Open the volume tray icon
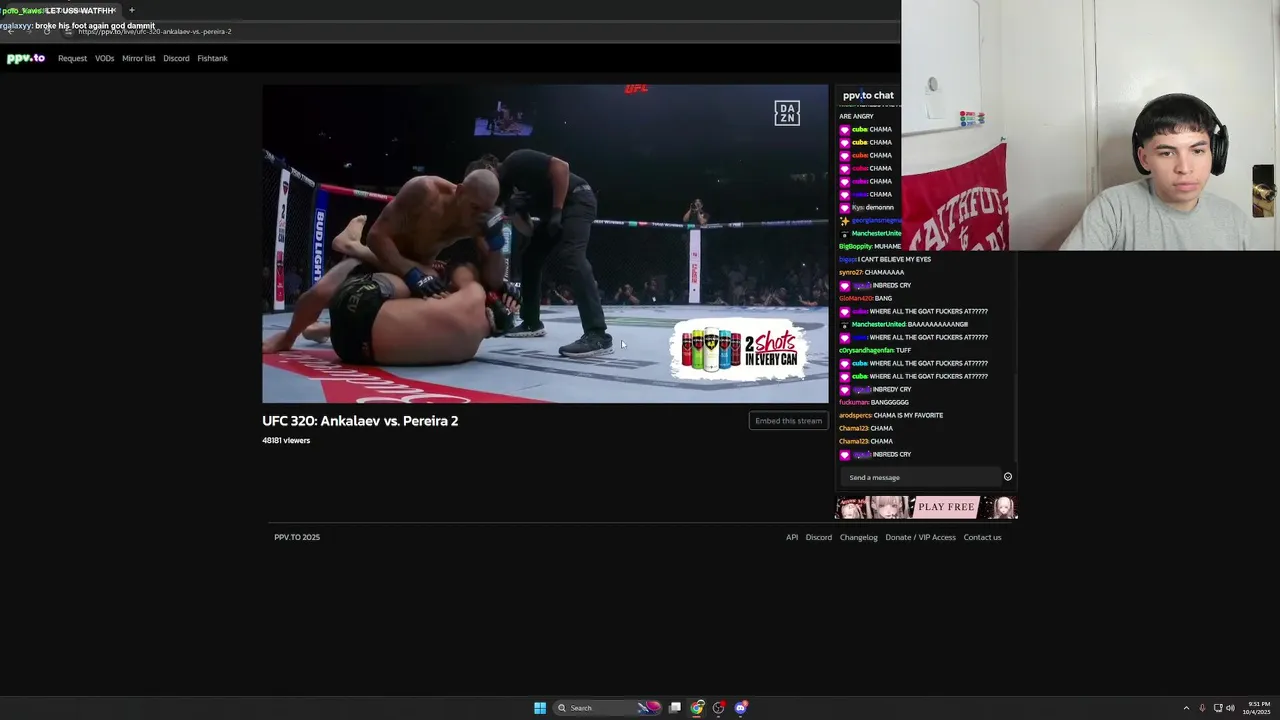This screenshot has width=1280, height=720. (1230, 708)
